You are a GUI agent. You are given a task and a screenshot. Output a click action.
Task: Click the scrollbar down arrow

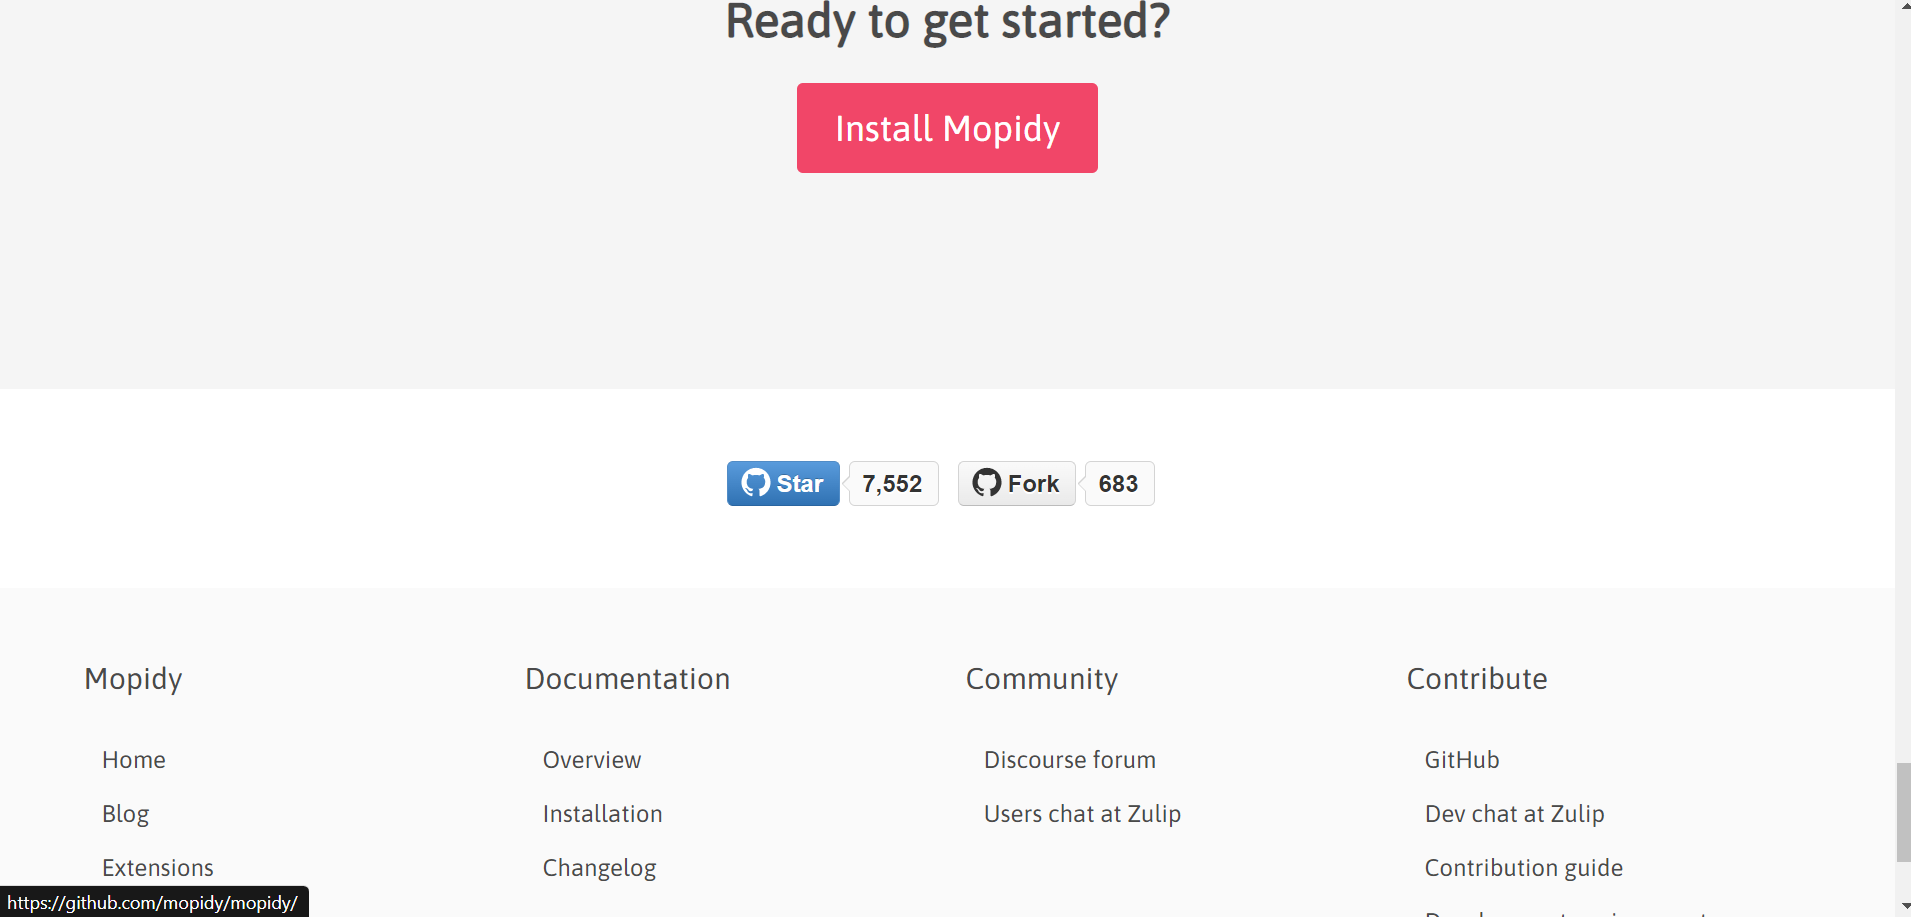click(x=1902, y=908)
